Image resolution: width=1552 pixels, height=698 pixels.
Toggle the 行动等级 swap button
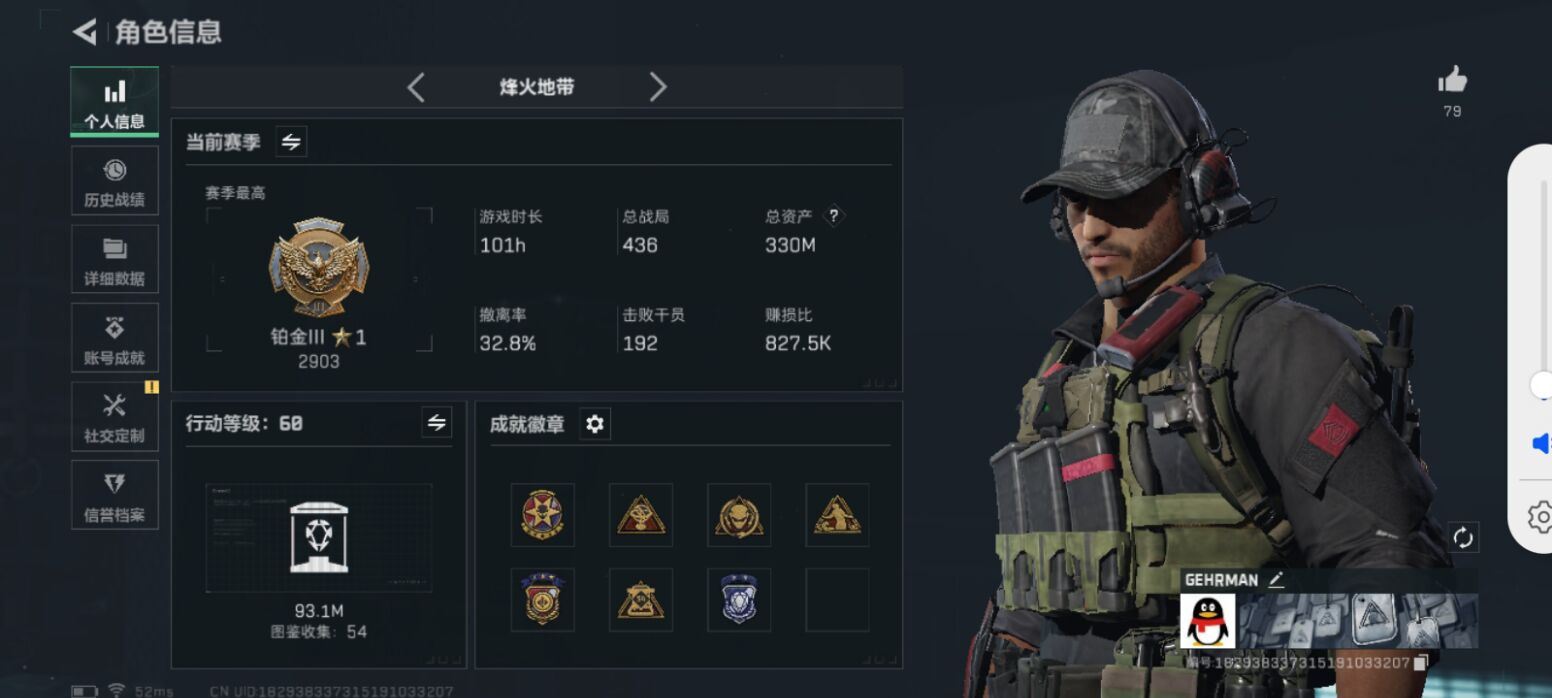coord(436,423)
